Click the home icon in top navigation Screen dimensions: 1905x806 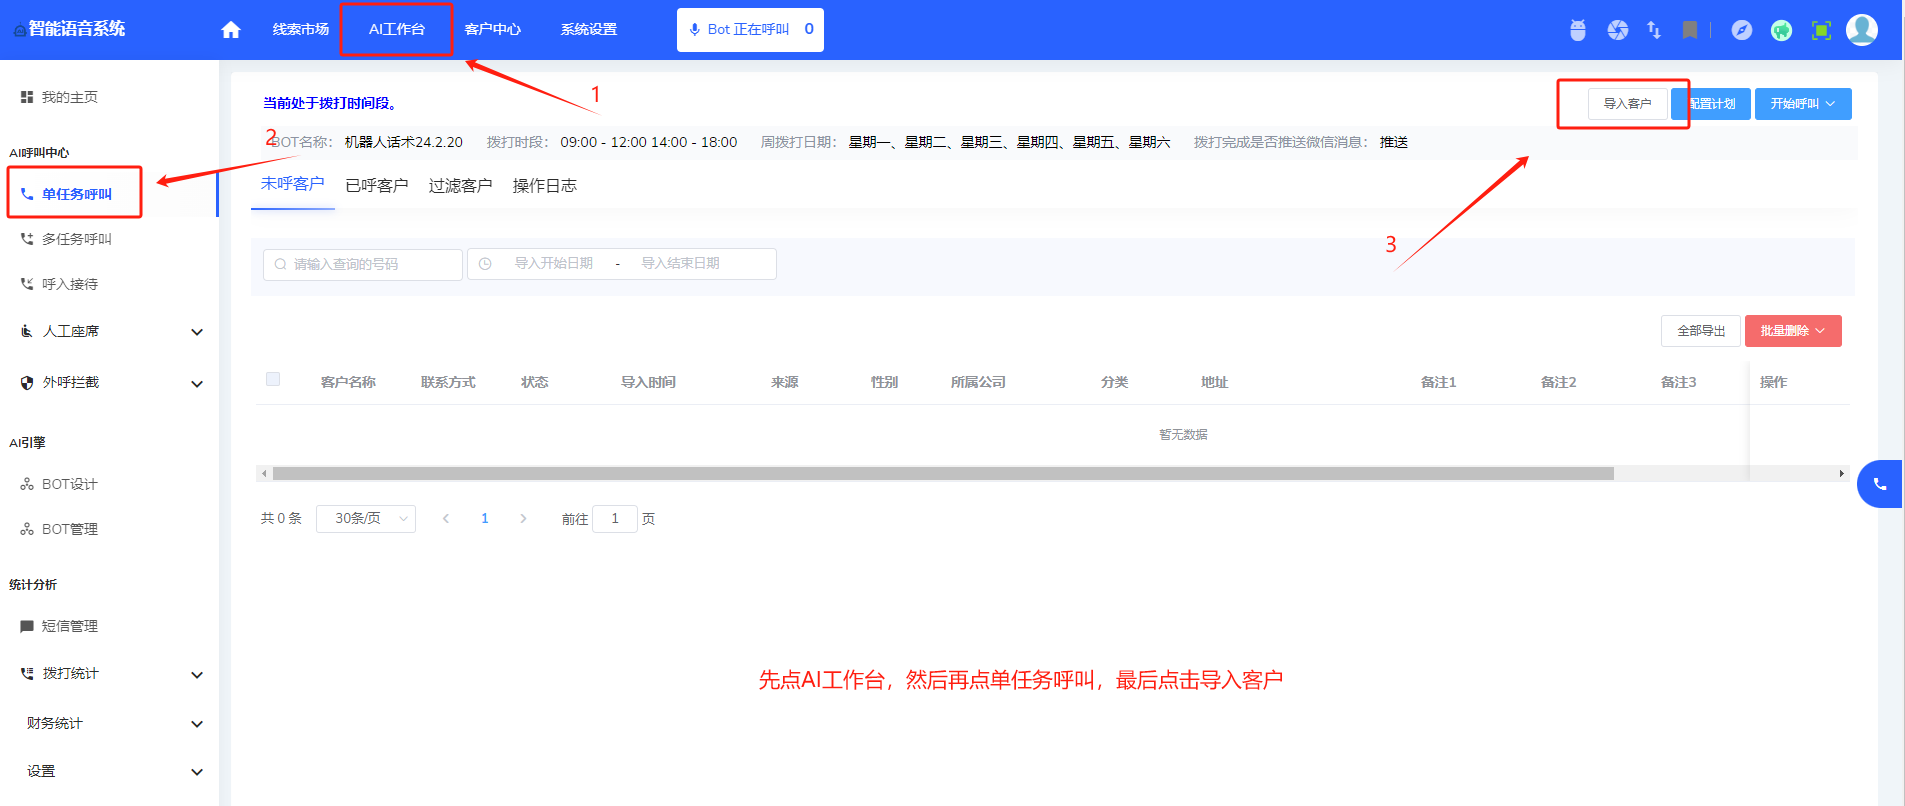[x=231, y=30]
